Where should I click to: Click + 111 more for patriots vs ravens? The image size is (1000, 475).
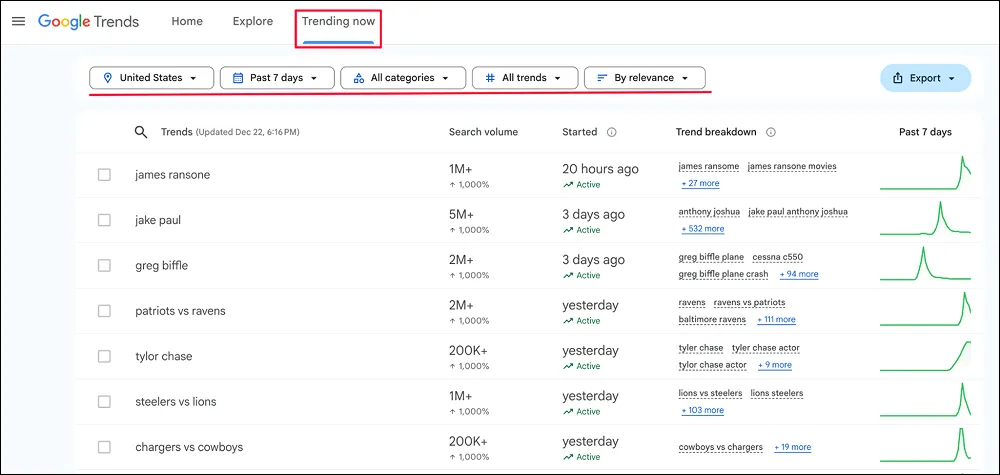[776, 319]
